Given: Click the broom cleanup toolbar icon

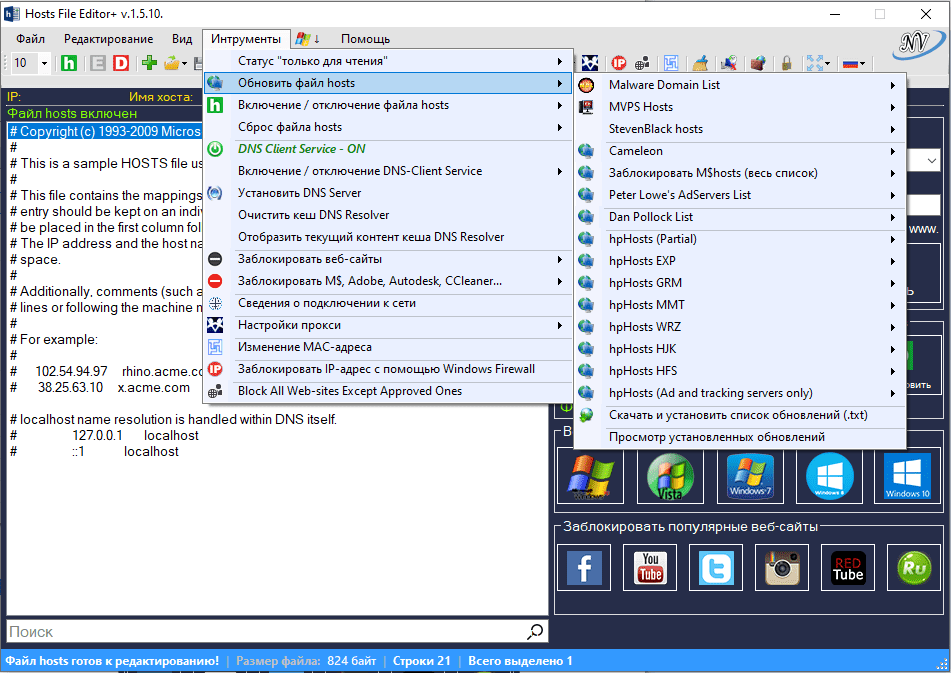Looking at the screenshot, I should [701, 62].
